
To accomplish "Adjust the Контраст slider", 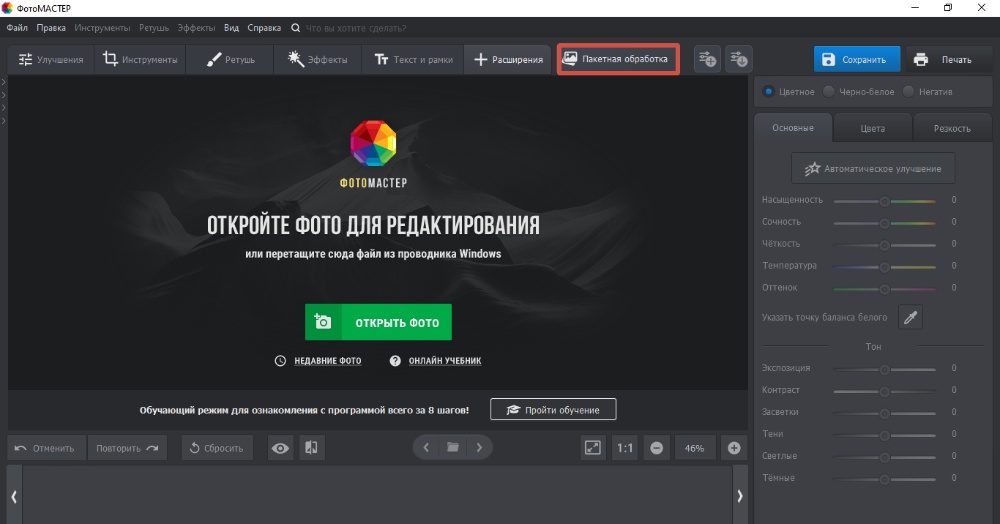I will [885, 391].
